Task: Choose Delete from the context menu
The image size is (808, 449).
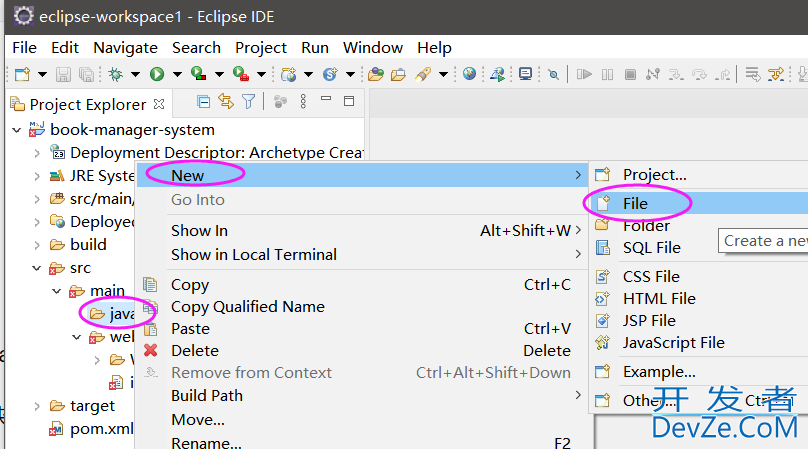Action: 361,351
